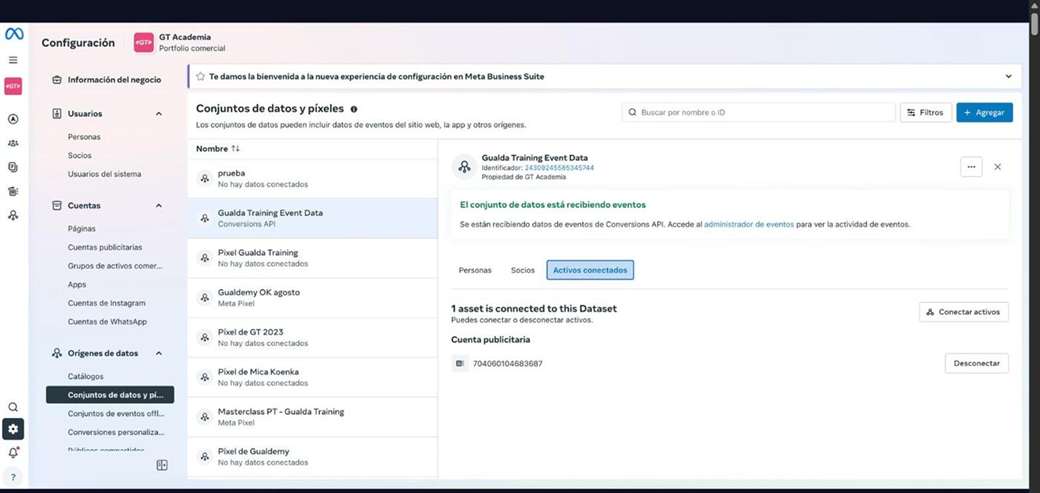The height and width of the screenshot is (493, 1040).
Task: Open the three-dots more options button
Action: (x=971, y=167)
